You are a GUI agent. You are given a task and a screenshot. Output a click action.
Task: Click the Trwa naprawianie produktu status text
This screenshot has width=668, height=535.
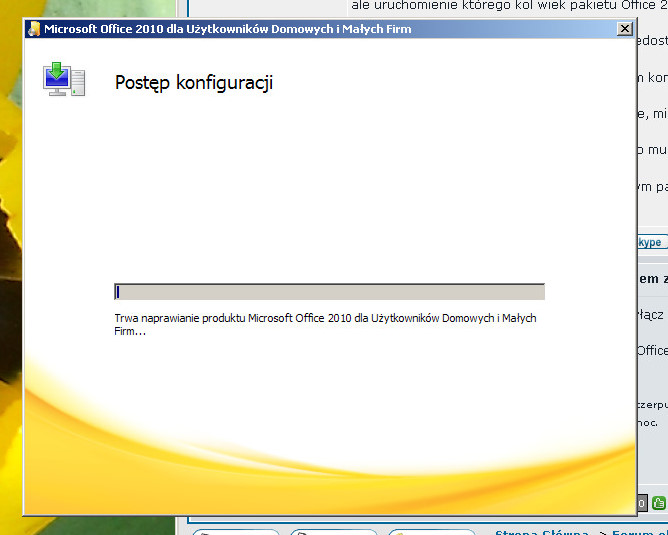click(x=325, y=325)
